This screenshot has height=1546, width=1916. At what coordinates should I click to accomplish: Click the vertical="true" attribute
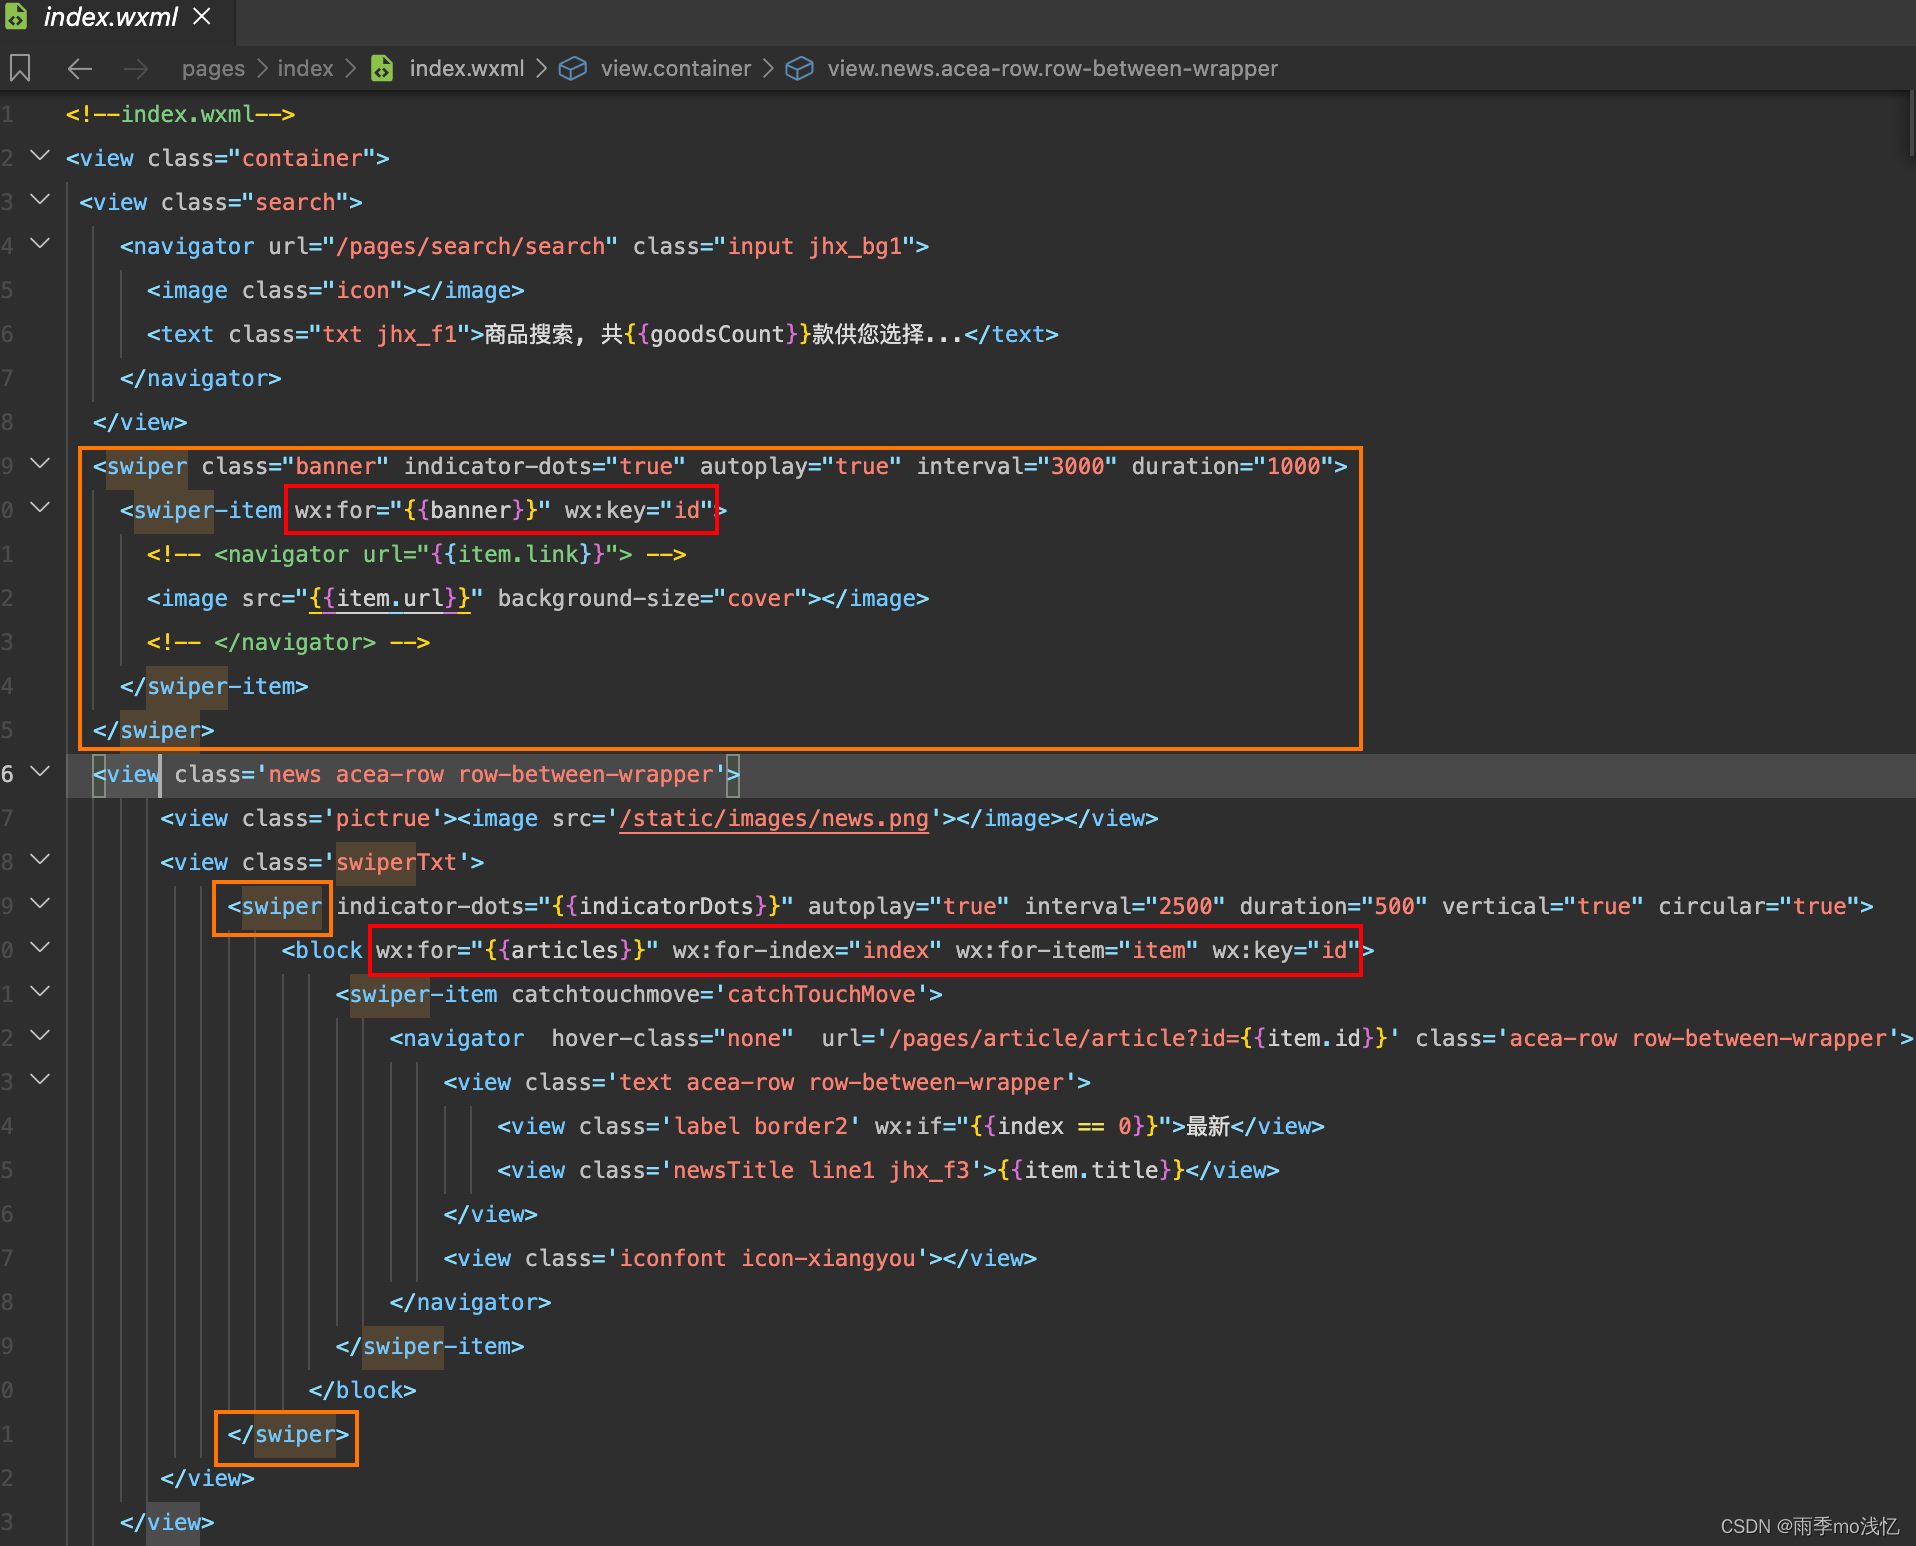(x=1542, y=906)
